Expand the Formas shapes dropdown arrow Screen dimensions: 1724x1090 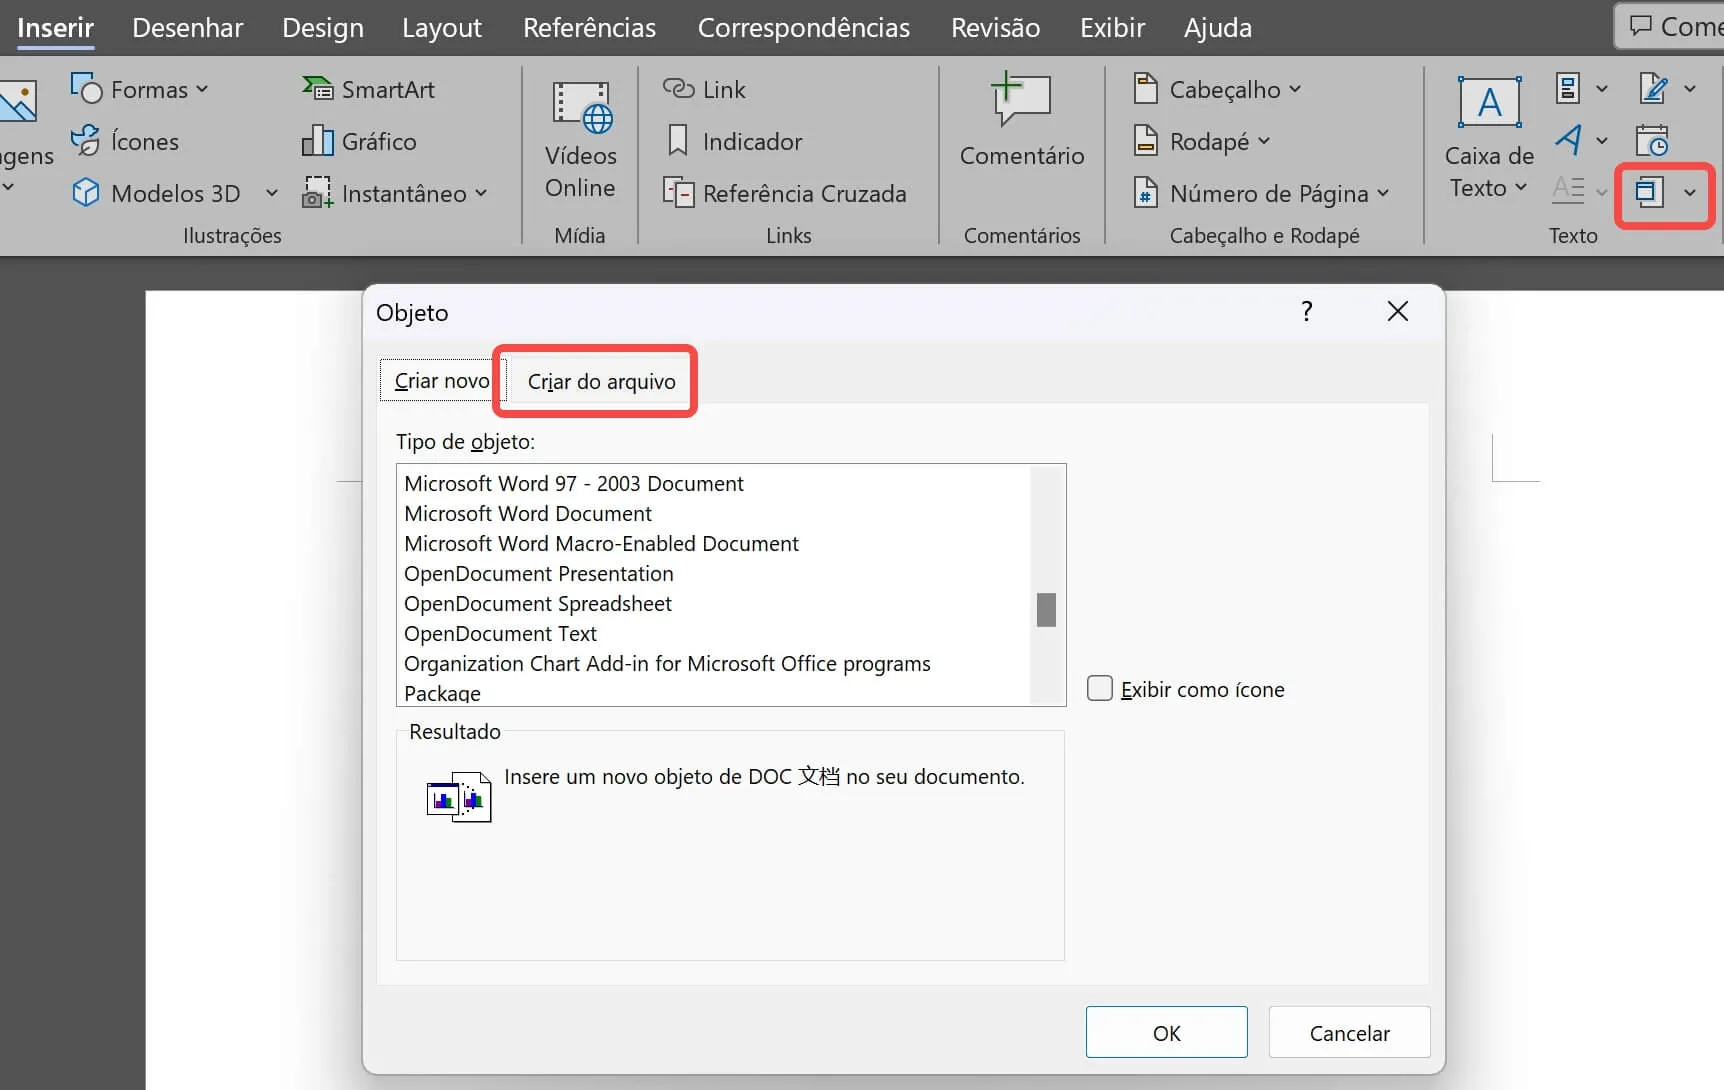[x=202, y=89]
